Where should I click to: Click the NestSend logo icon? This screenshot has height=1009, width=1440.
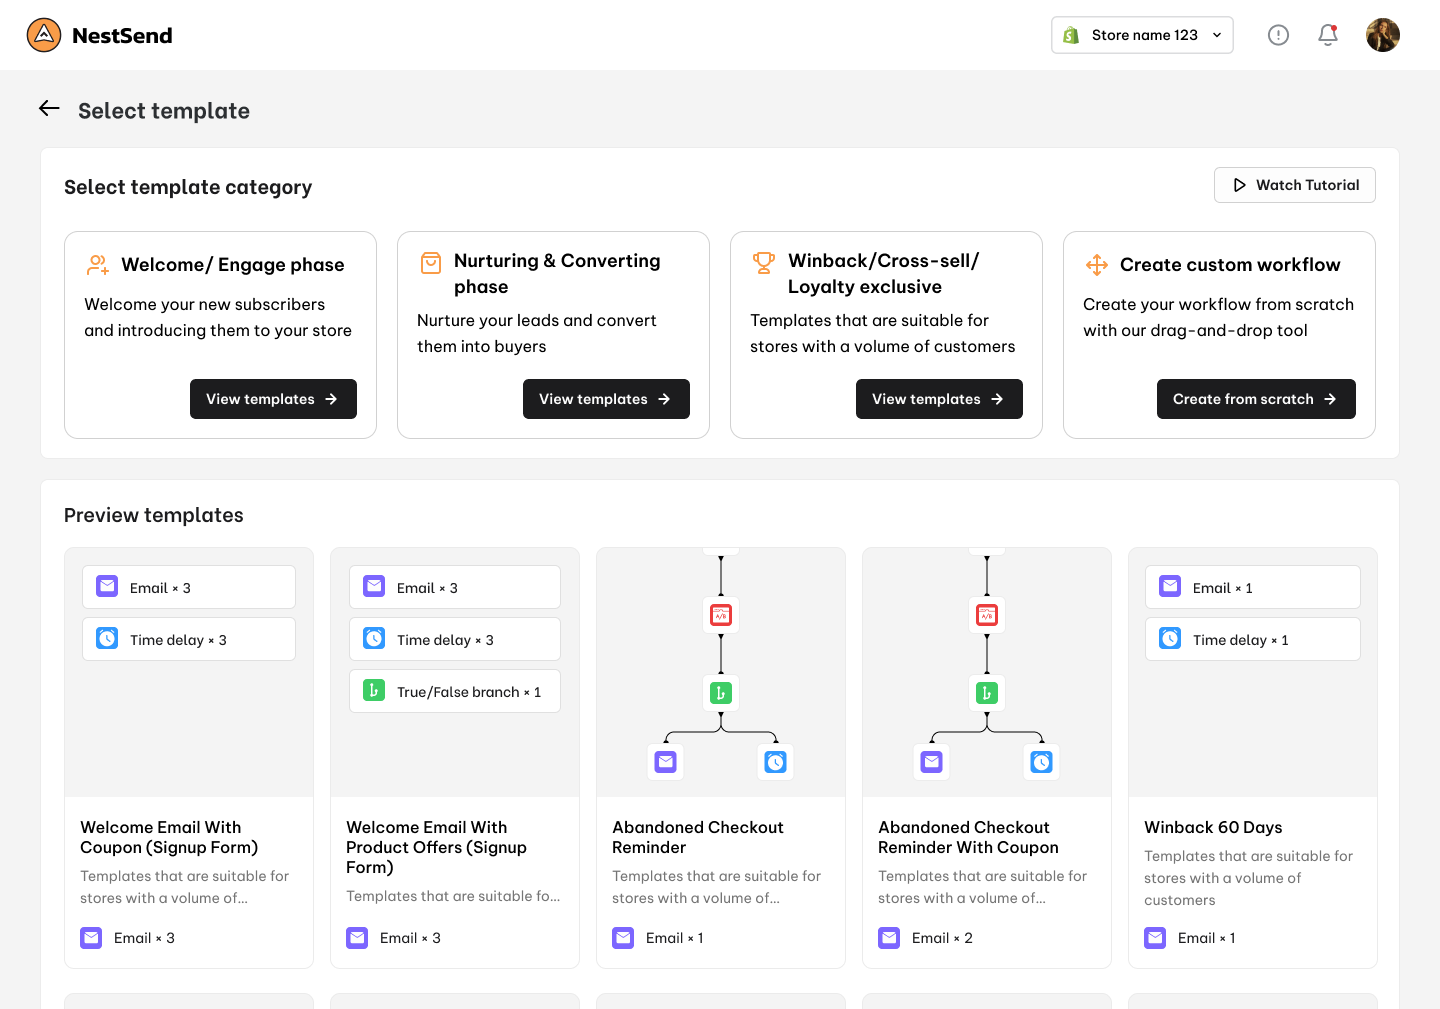[x=44, y=35]
